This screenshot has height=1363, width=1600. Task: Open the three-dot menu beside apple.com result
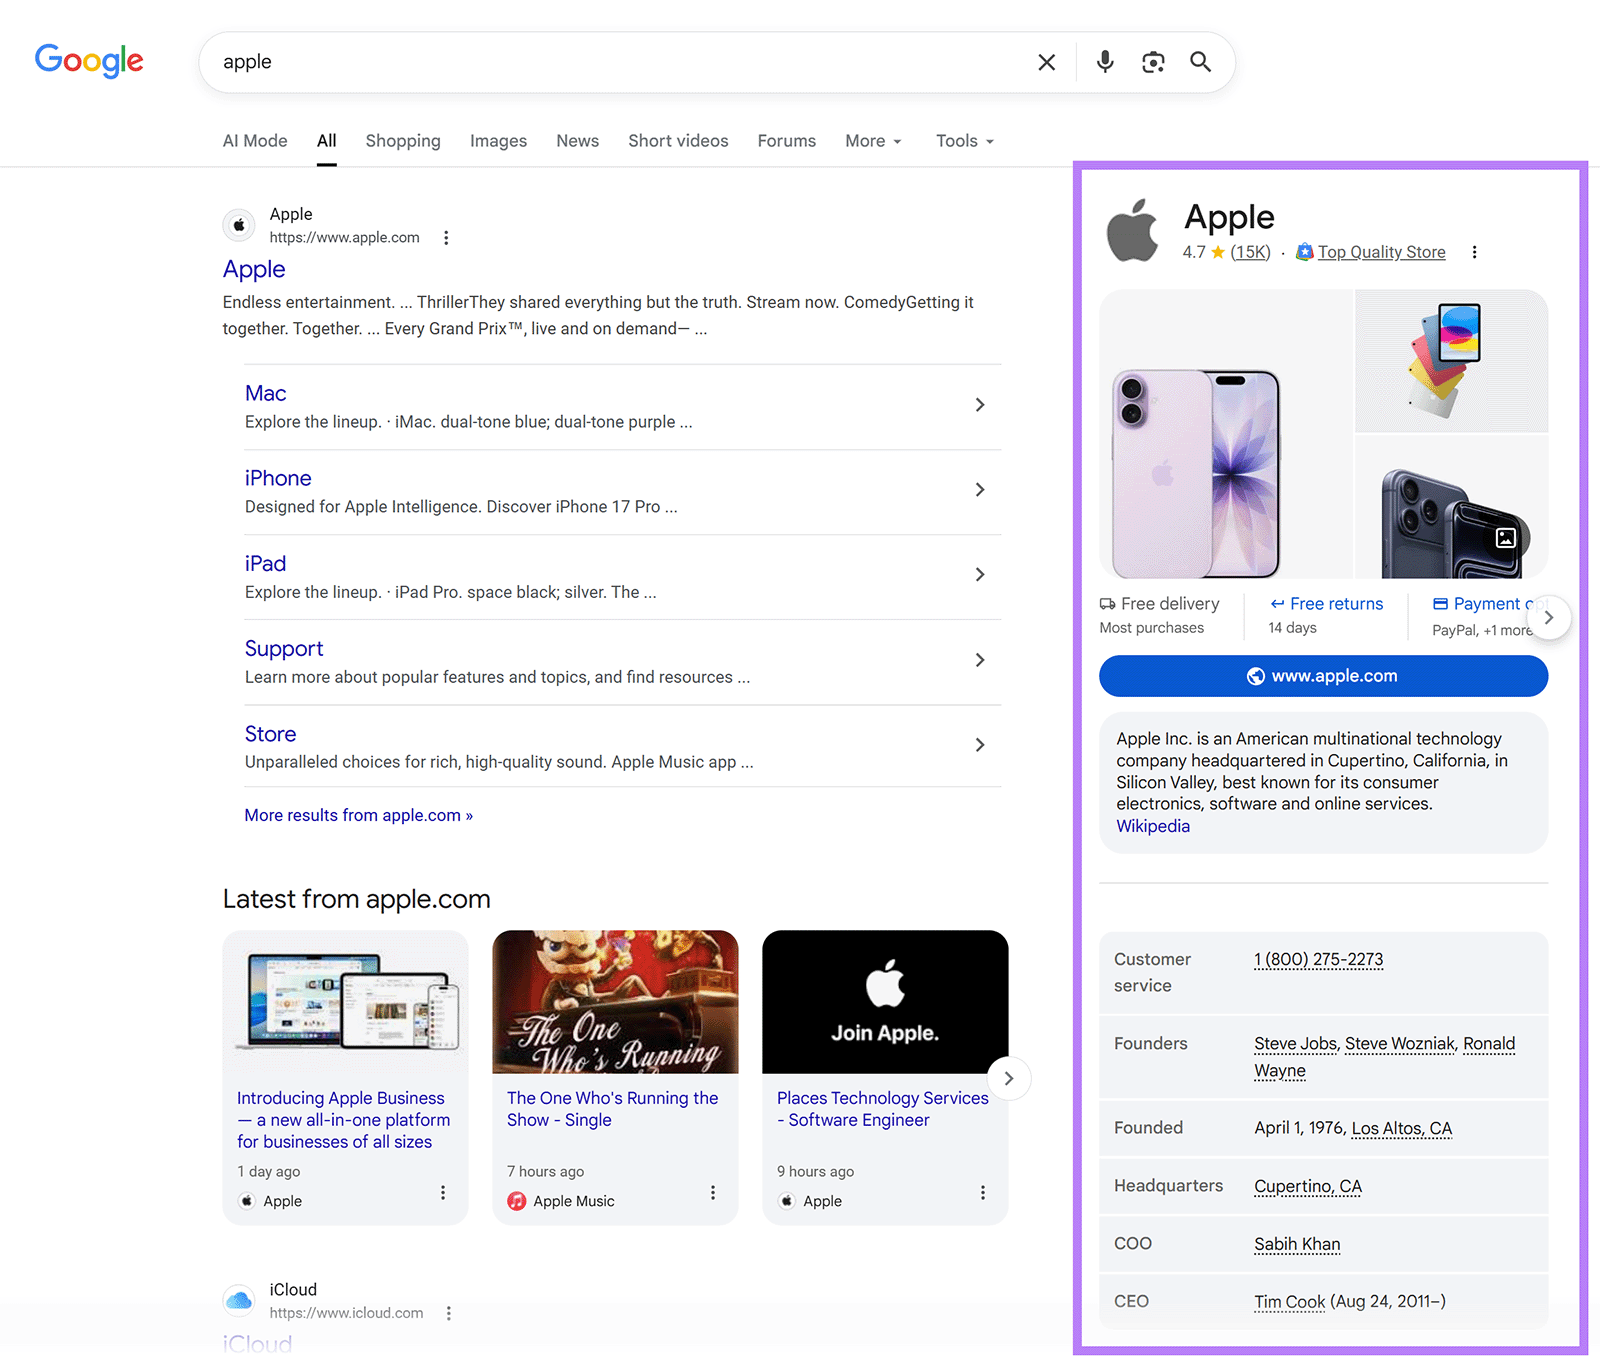pos(446,237)
